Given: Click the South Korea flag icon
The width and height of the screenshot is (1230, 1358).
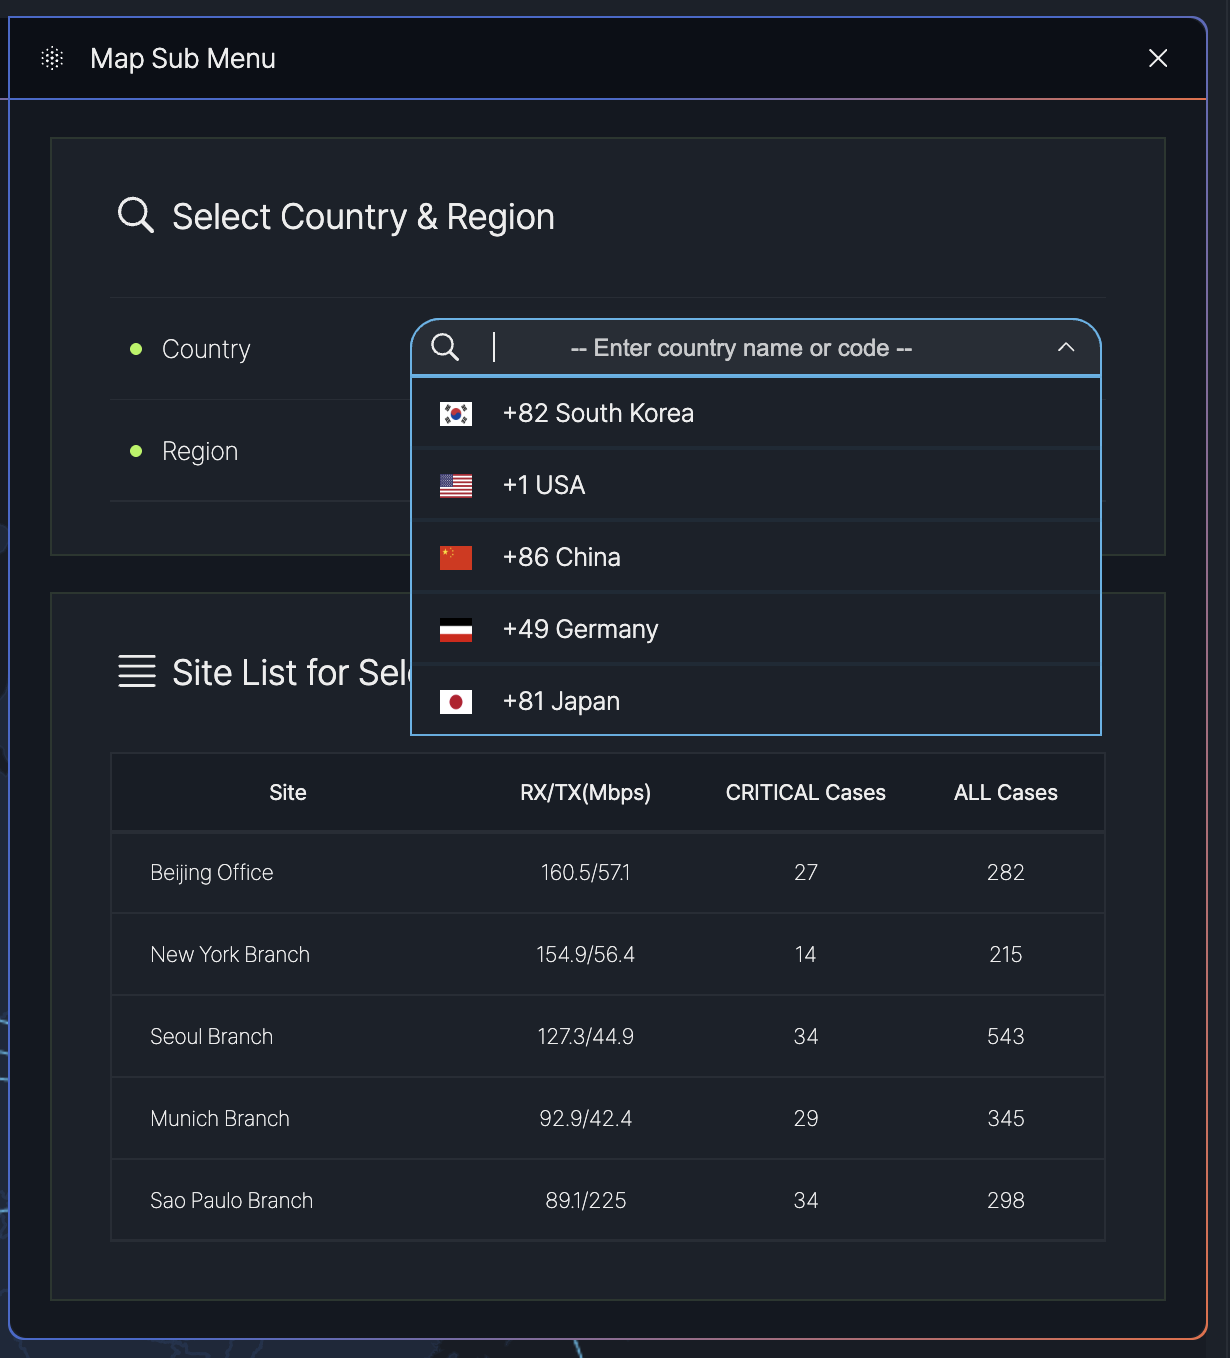Looking at the screenshot, I should (456, 414).
